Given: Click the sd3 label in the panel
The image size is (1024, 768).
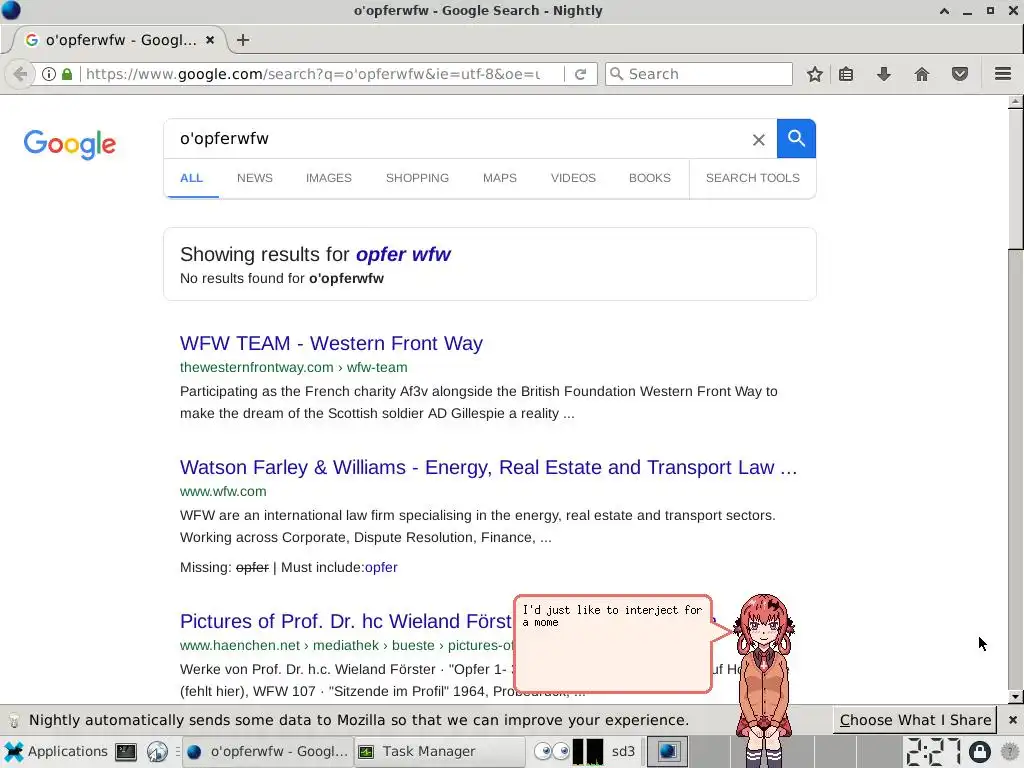Looking at the screenshot, I should [623, 752].
